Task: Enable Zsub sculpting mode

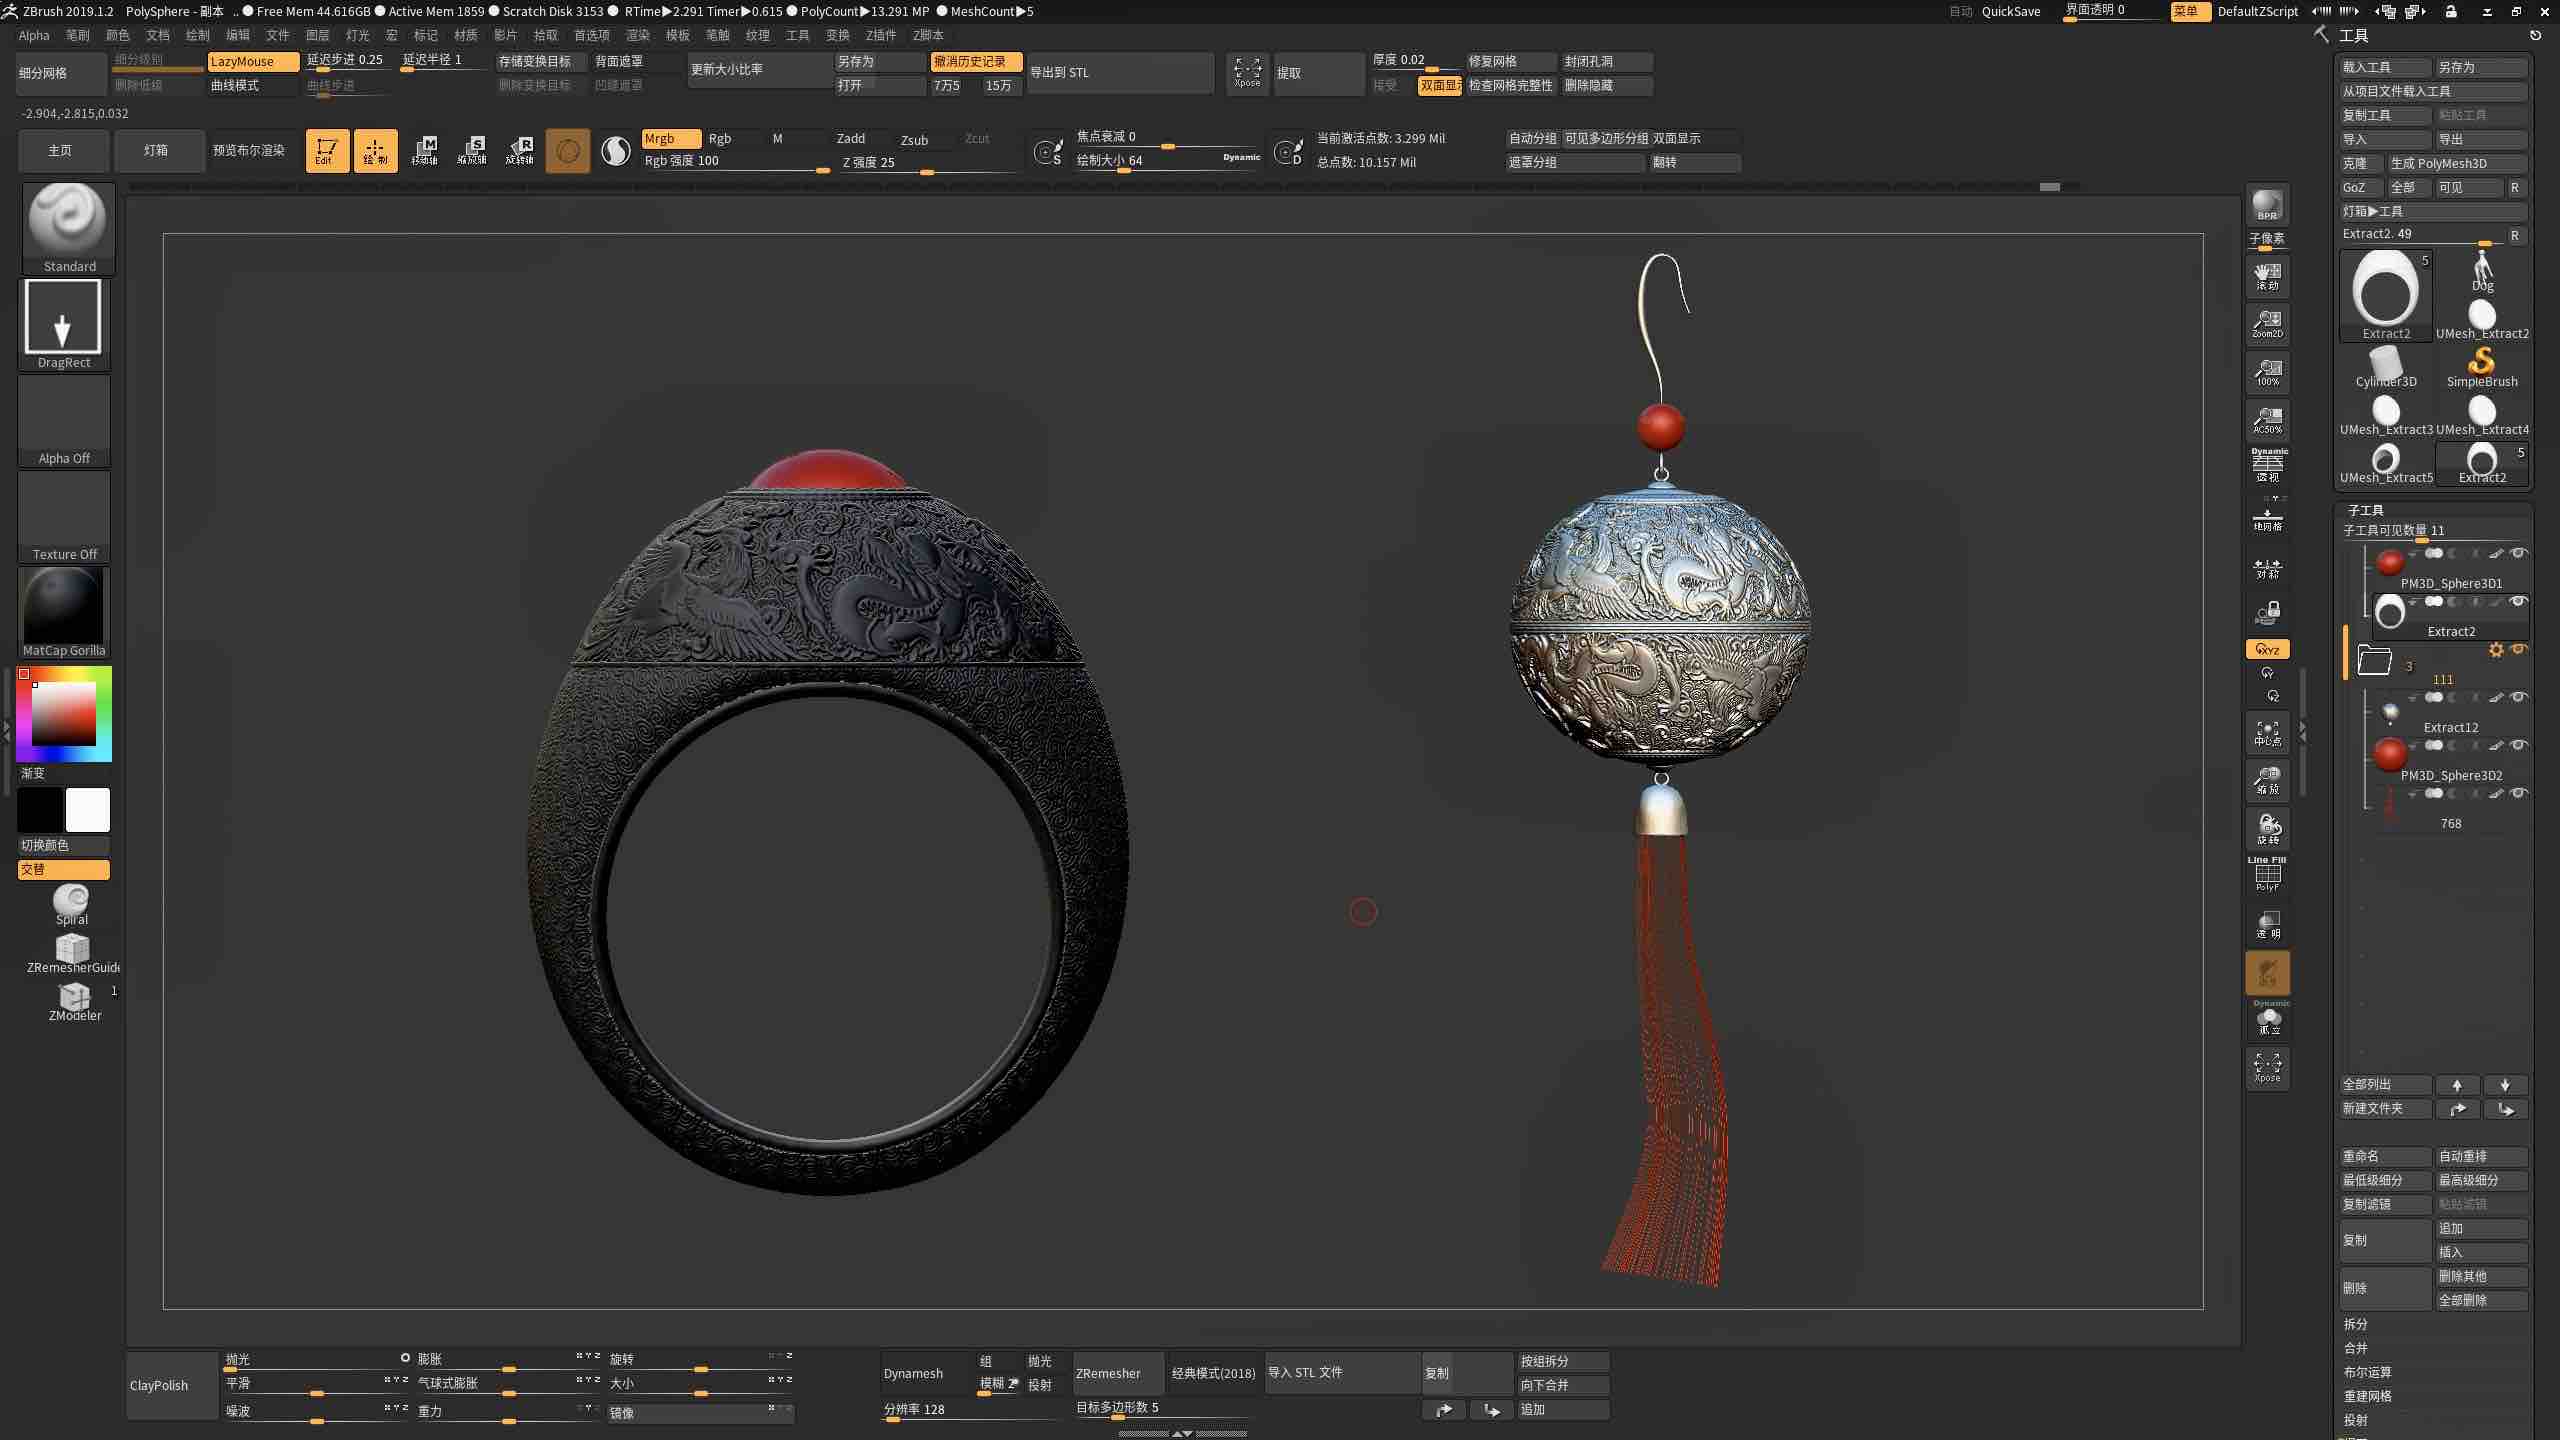Action: [x=913, y=140]
